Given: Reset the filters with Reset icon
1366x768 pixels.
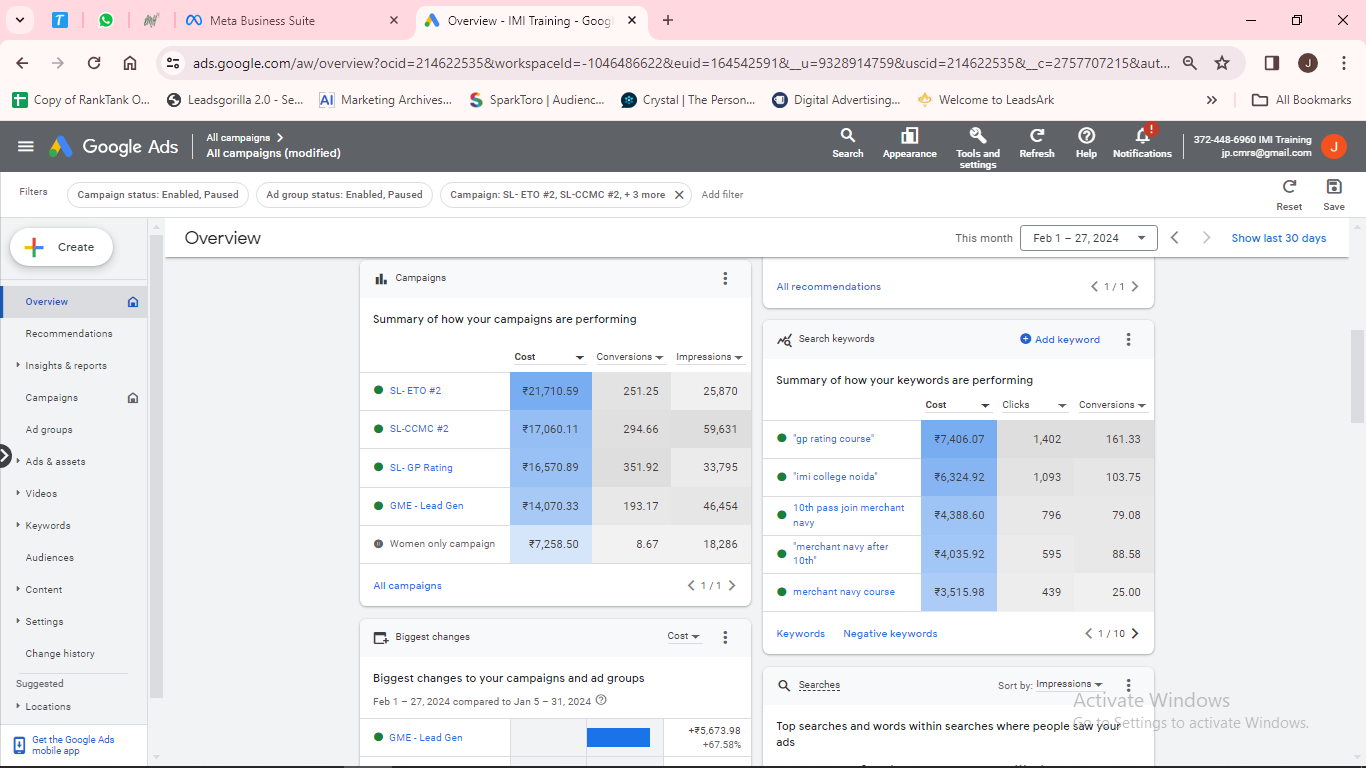Looking at the screenshot, I should tap(1289, 194).
